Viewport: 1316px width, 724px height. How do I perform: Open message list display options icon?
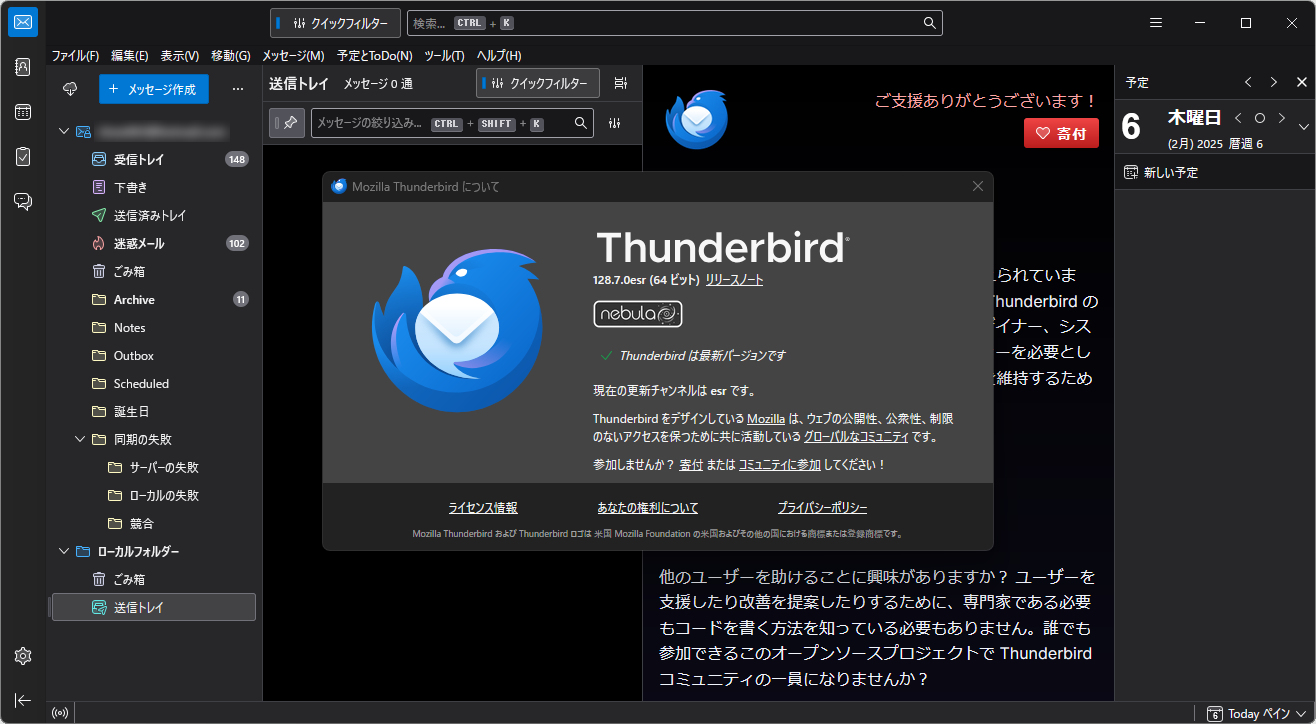[620, 83]
